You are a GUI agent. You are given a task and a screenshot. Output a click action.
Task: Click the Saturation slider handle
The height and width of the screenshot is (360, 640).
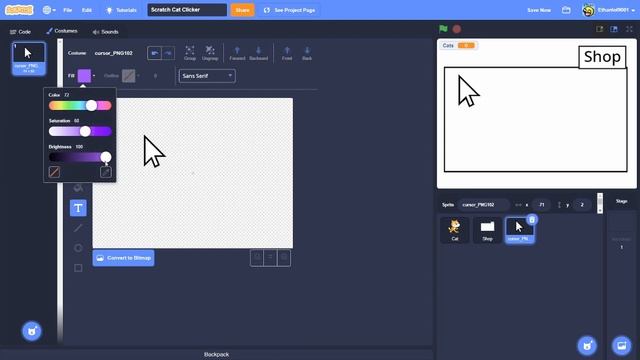[85, 131]
